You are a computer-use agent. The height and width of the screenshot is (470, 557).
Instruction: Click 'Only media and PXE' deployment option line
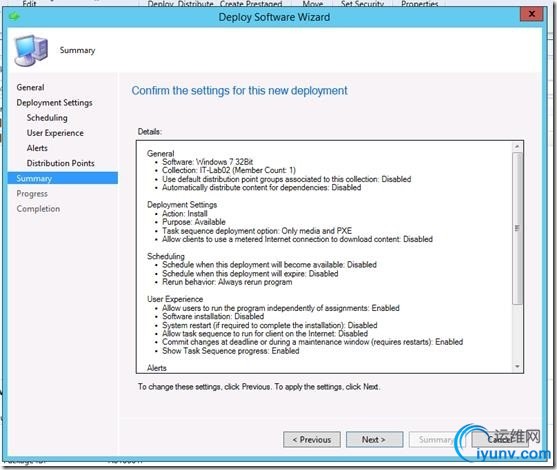[257, 231]
